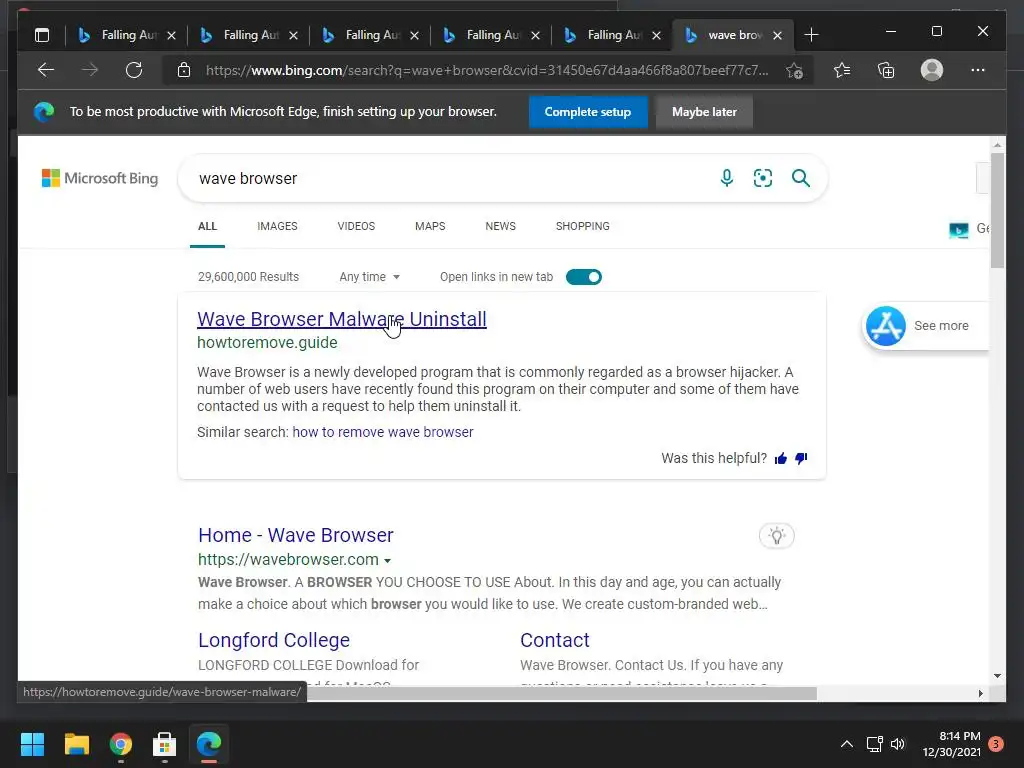Click the forward navigation arrow
This screenshot has height=768, width=1024.
click(x=90, y=70)
